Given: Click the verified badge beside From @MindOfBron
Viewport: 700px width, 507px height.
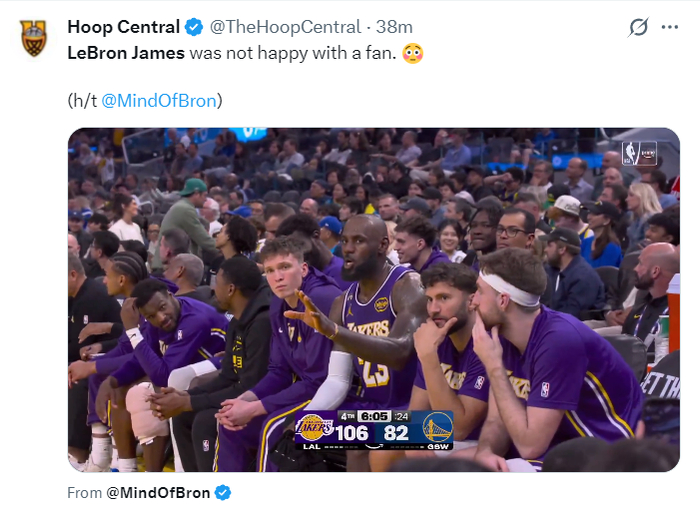Looking at the screenshot, I should [223, 492].
